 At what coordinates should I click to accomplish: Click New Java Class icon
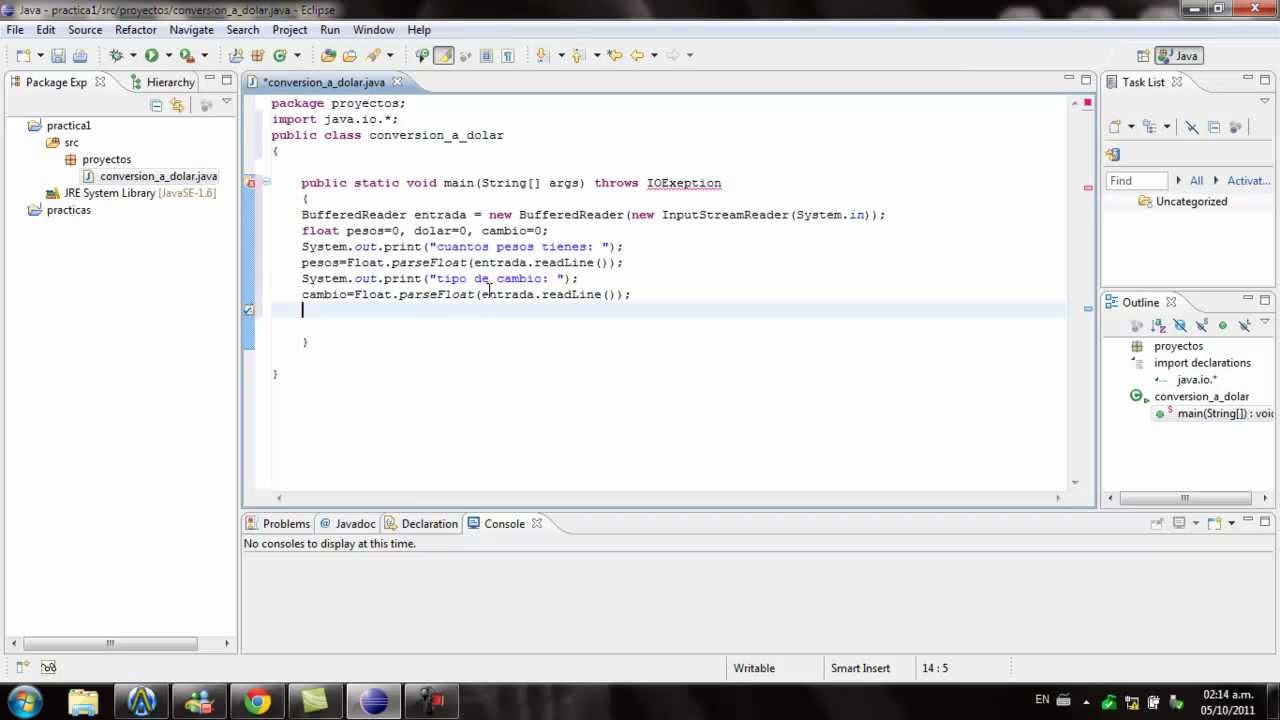[280, 56]
